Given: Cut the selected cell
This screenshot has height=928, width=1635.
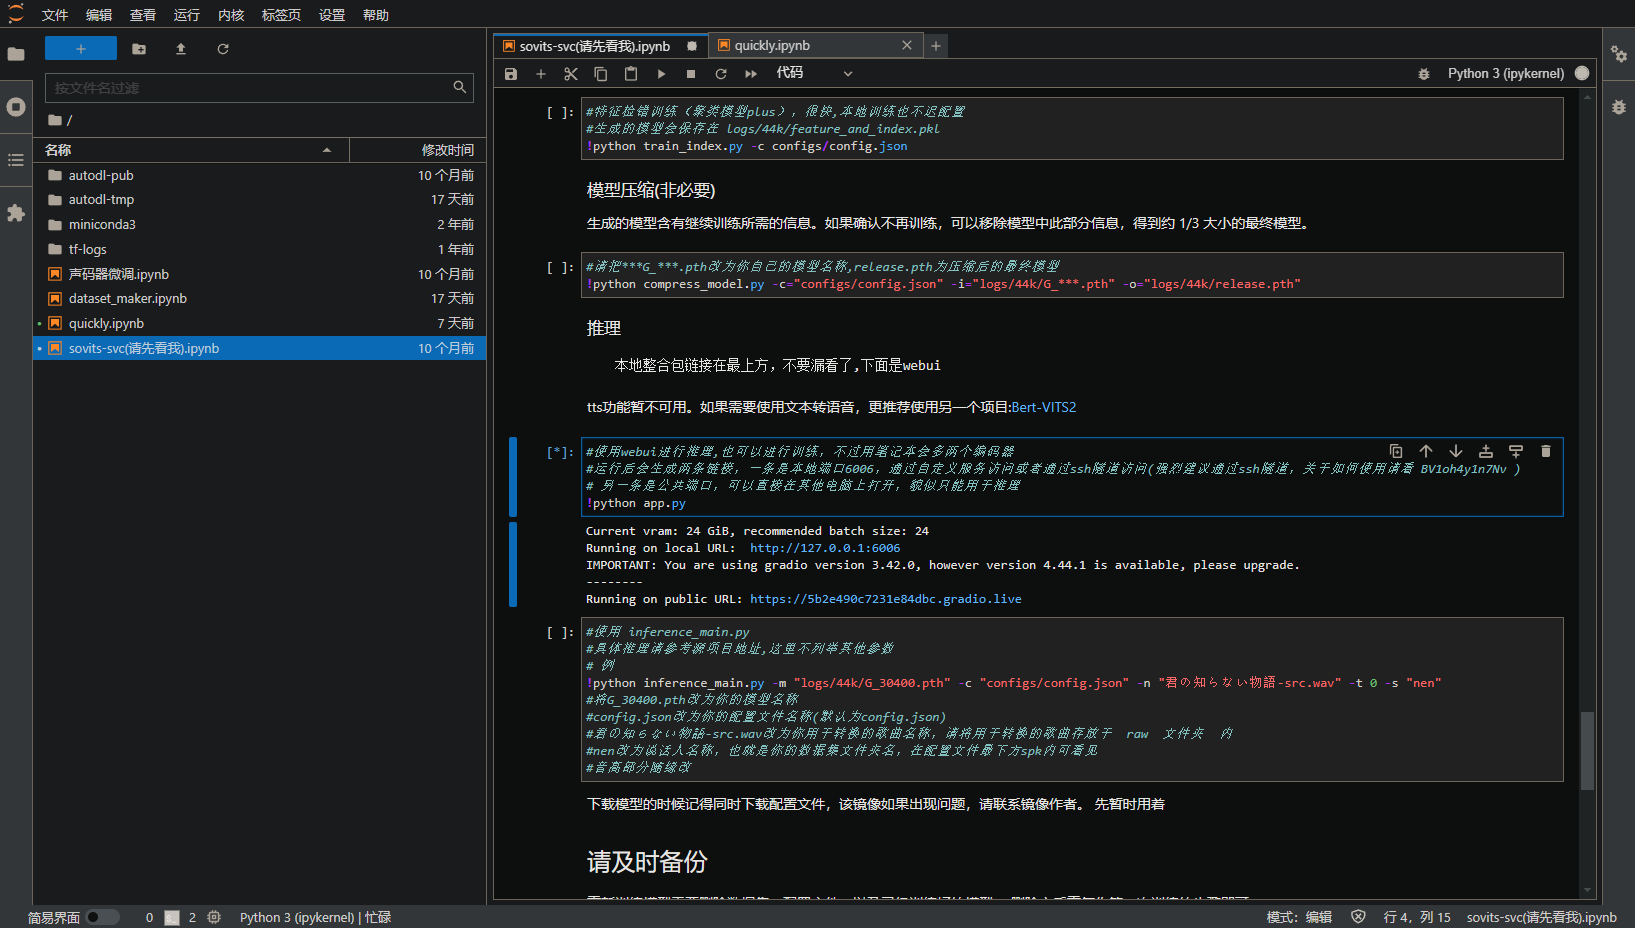Looking at the screenshot, I should 570,73.
